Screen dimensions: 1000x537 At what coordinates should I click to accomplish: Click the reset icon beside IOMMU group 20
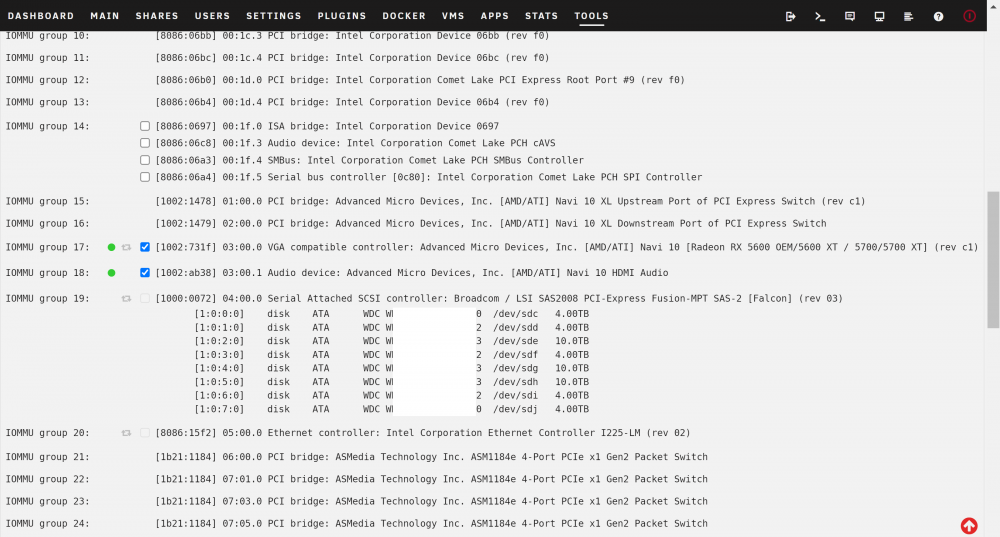(126, 433)
